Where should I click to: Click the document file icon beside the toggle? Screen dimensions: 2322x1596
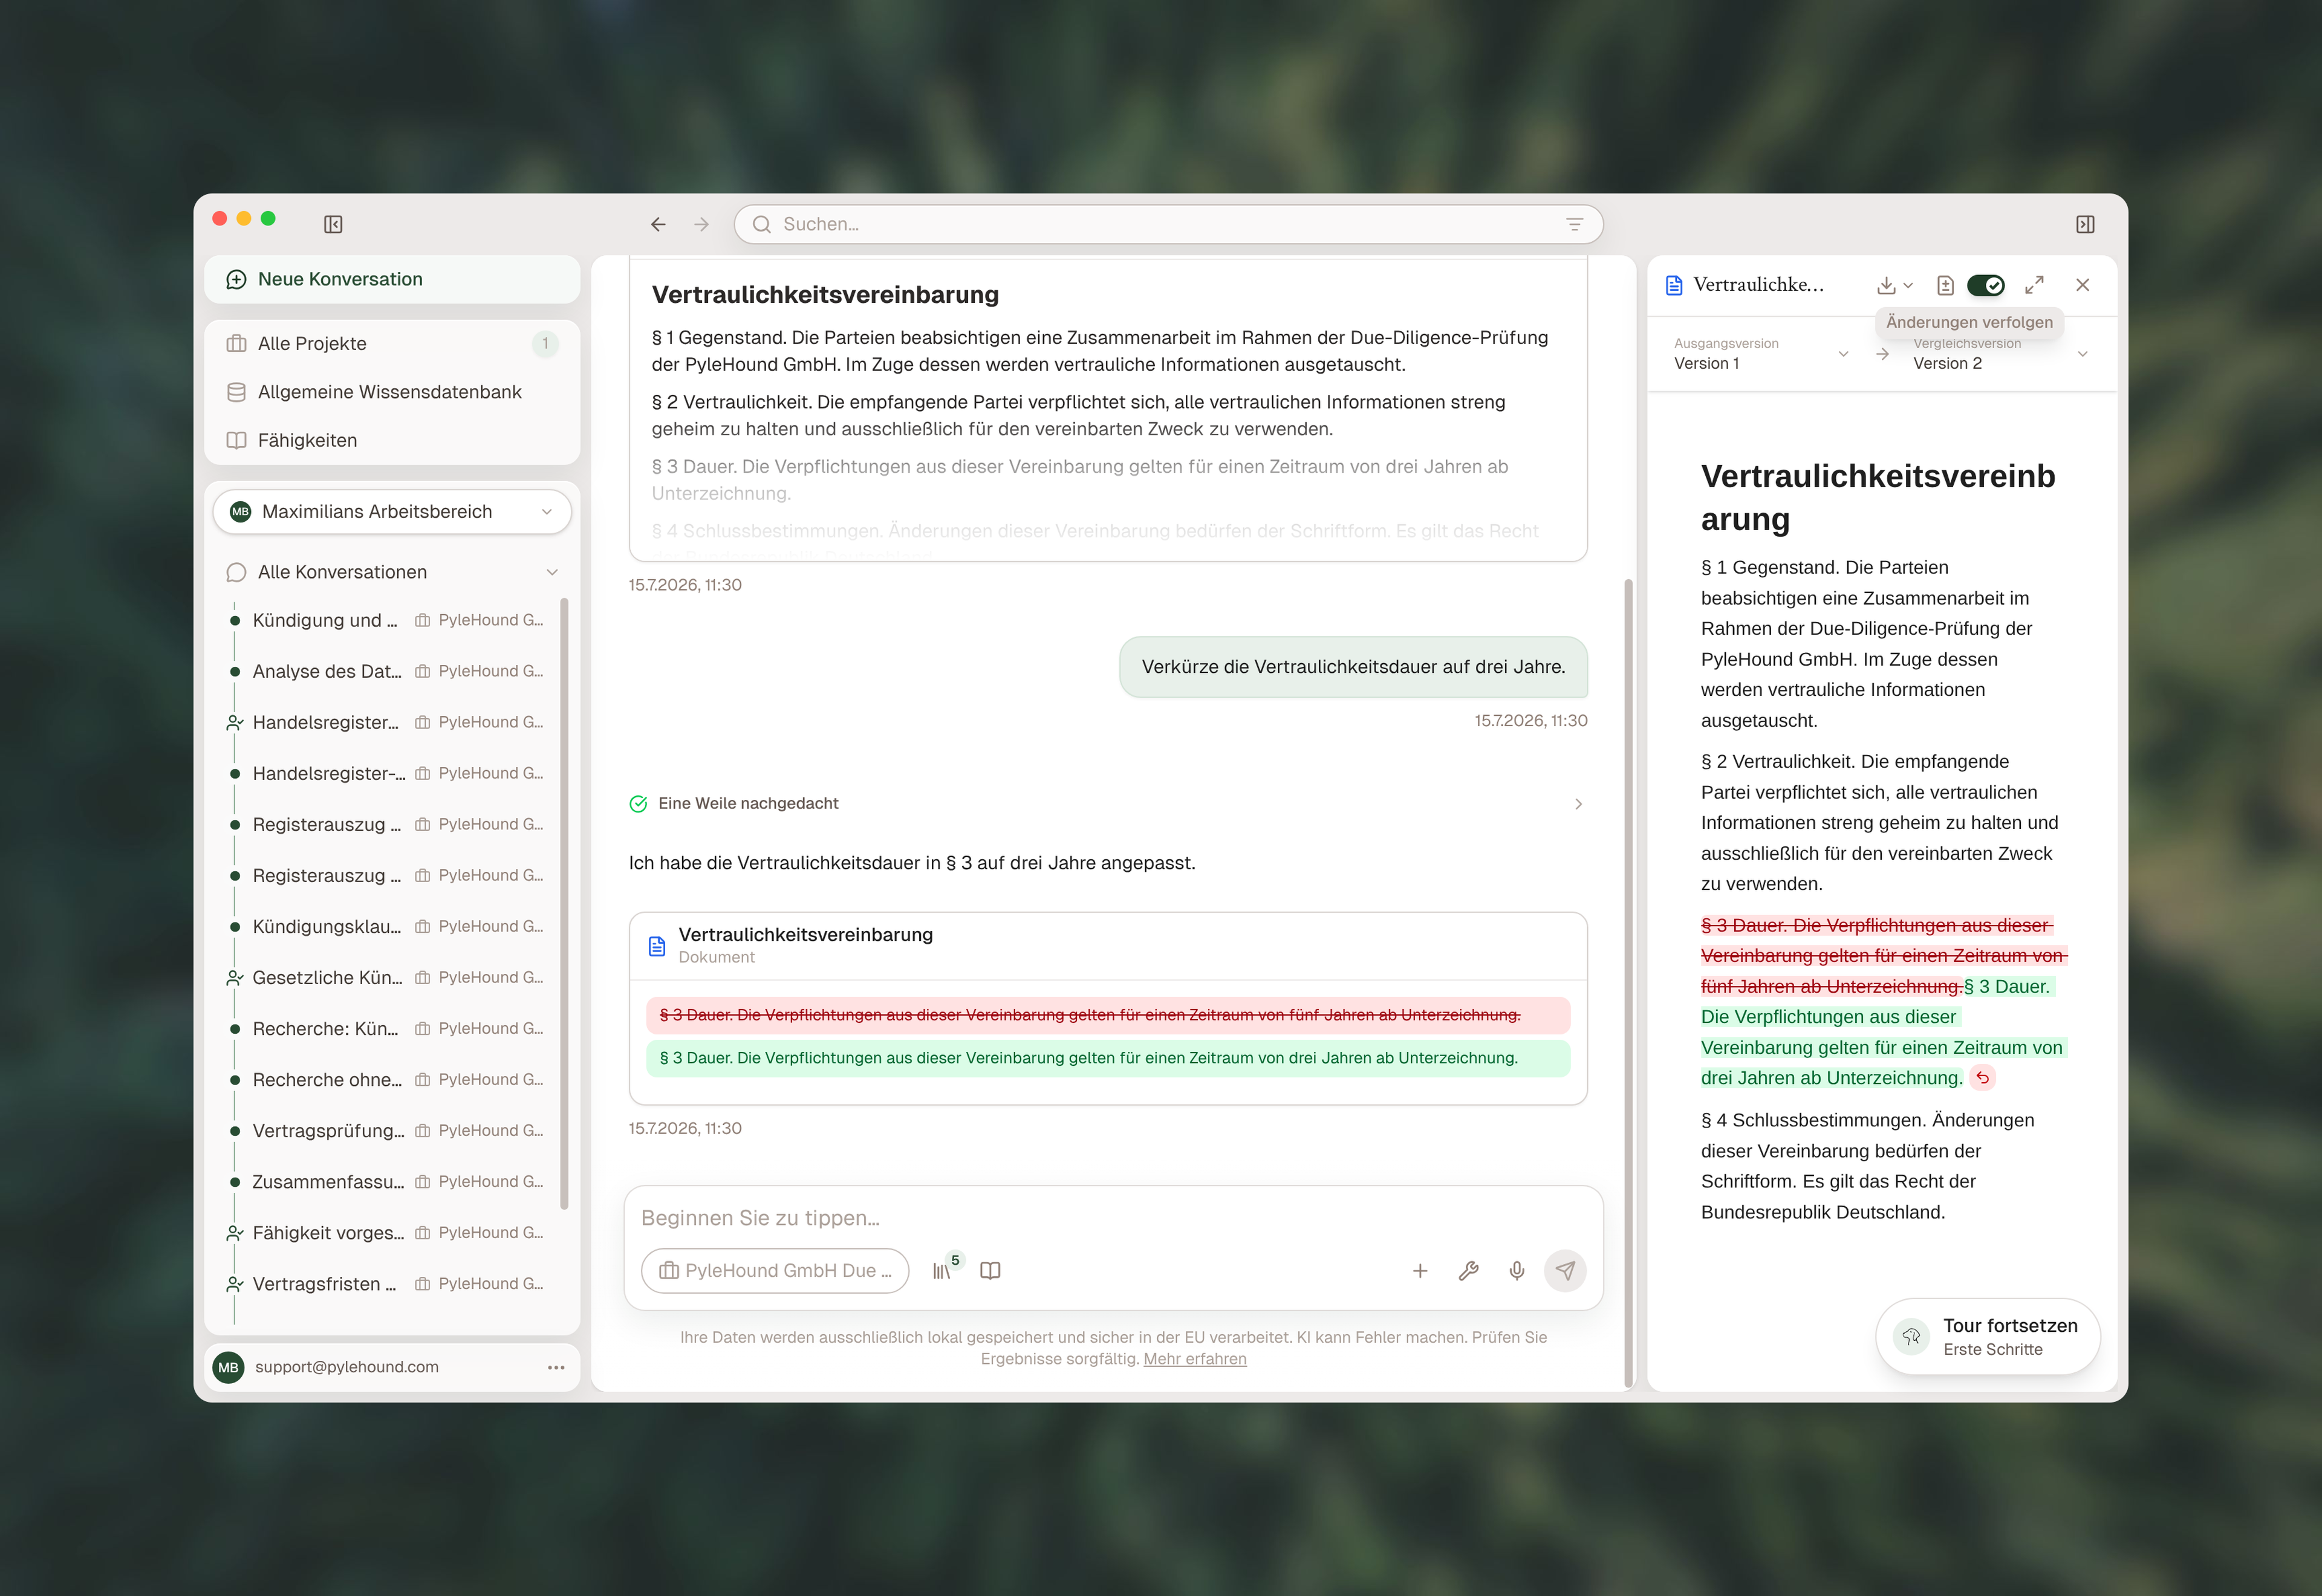click(x=1945, y=285)
